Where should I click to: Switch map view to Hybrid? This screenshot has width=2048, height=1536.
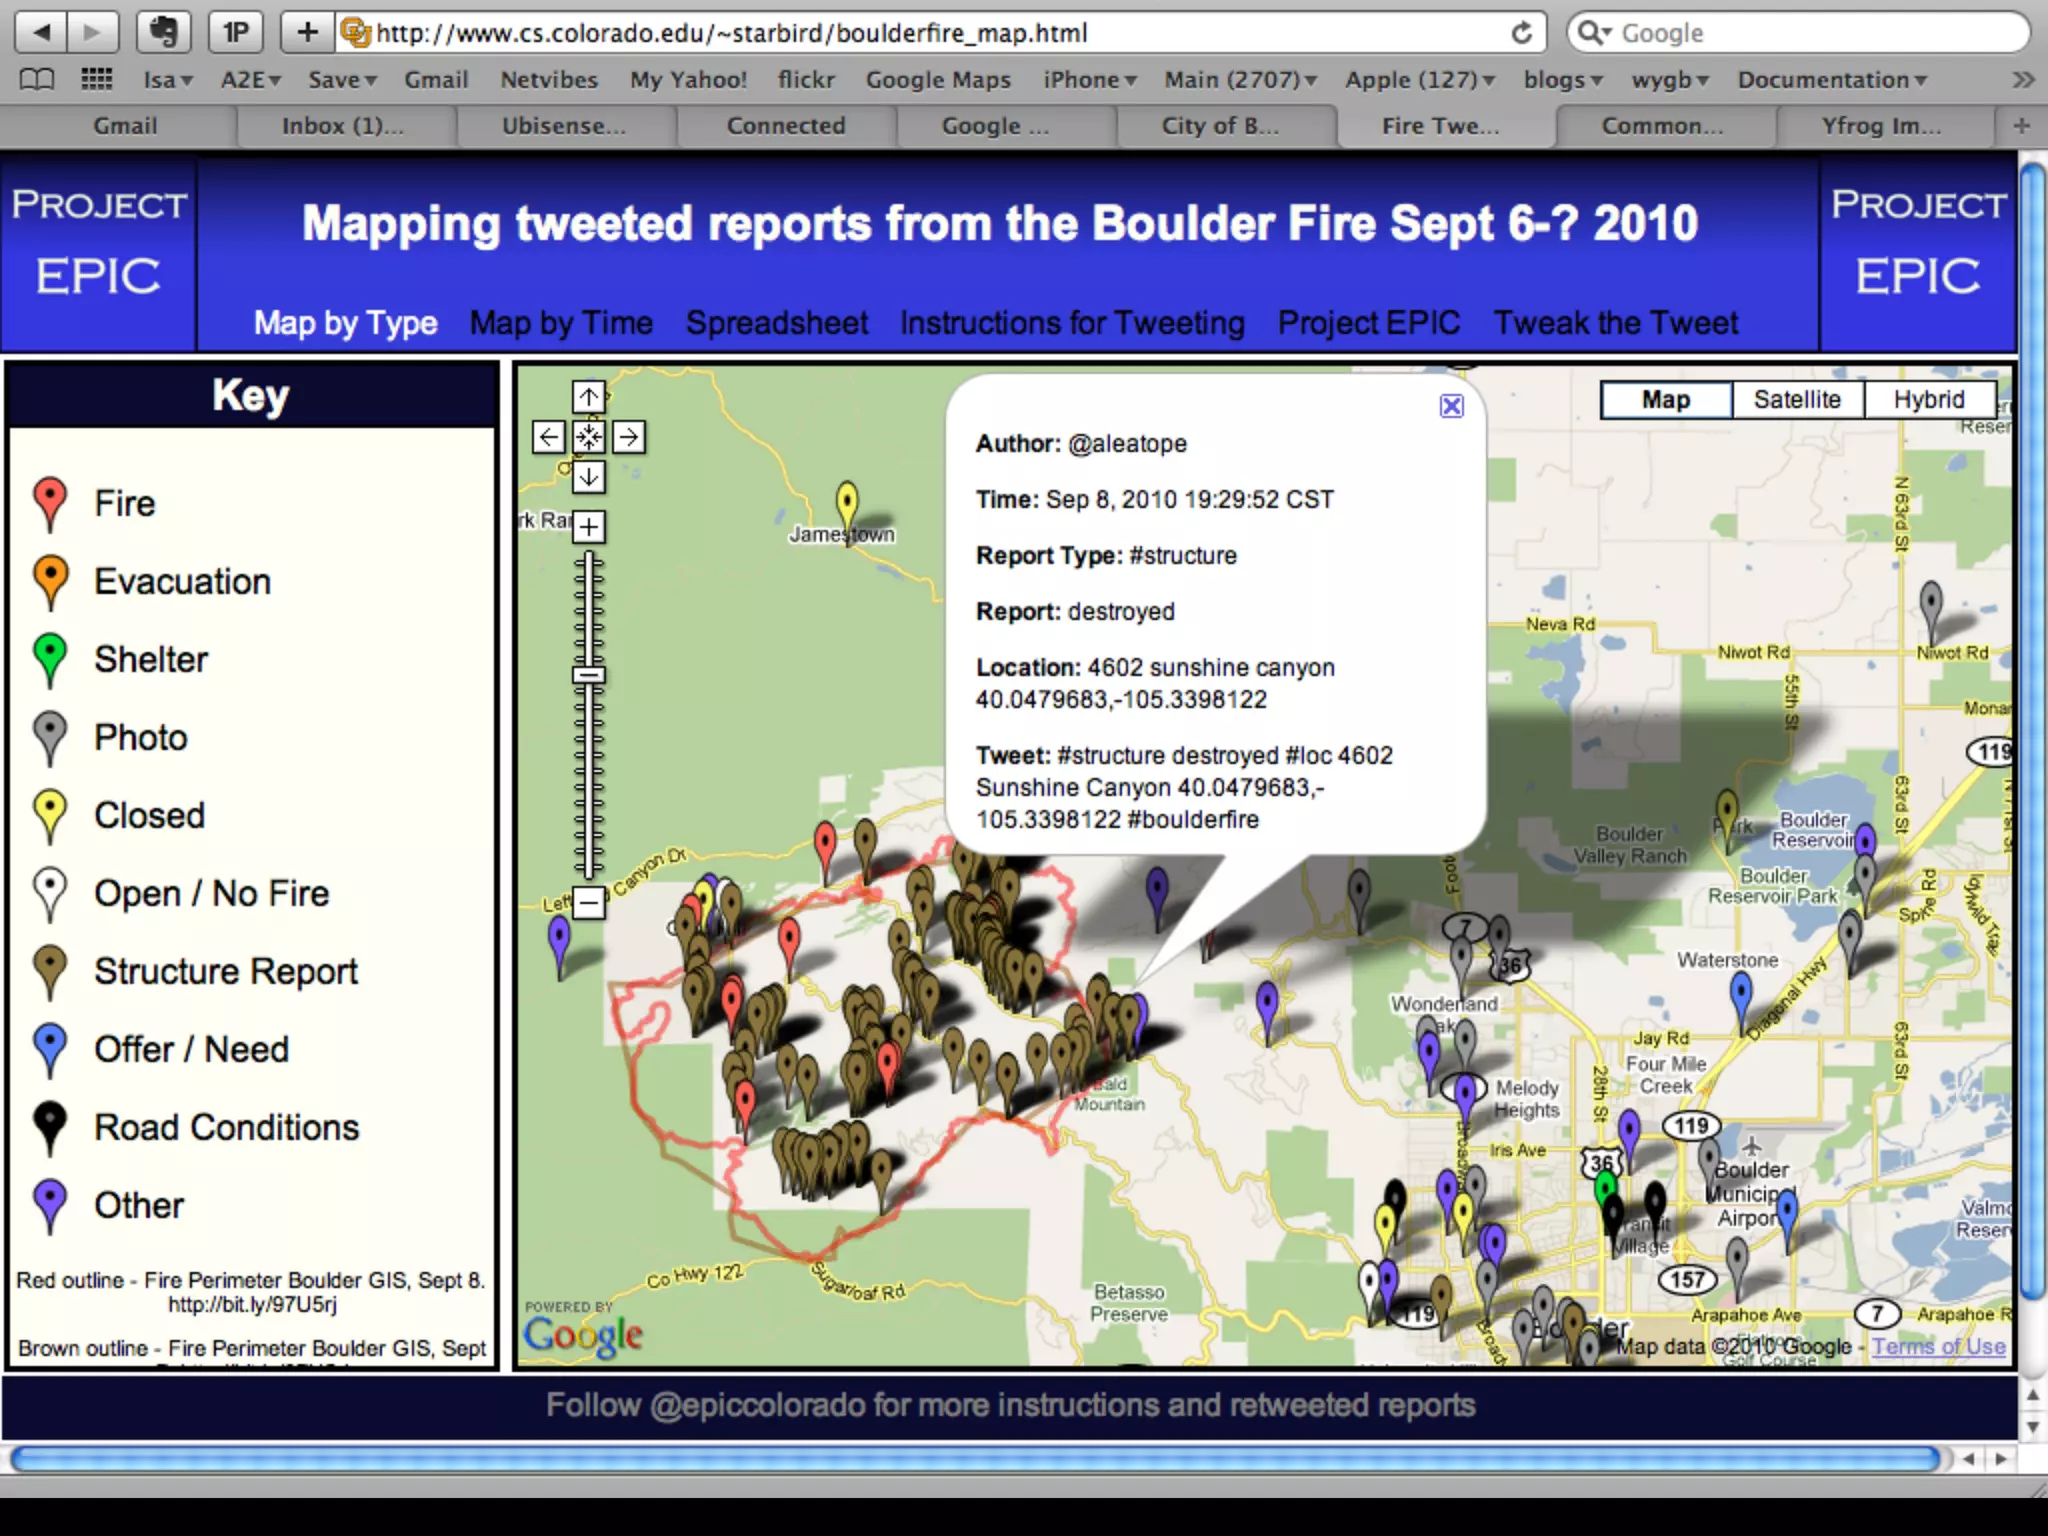(1928, 400)
